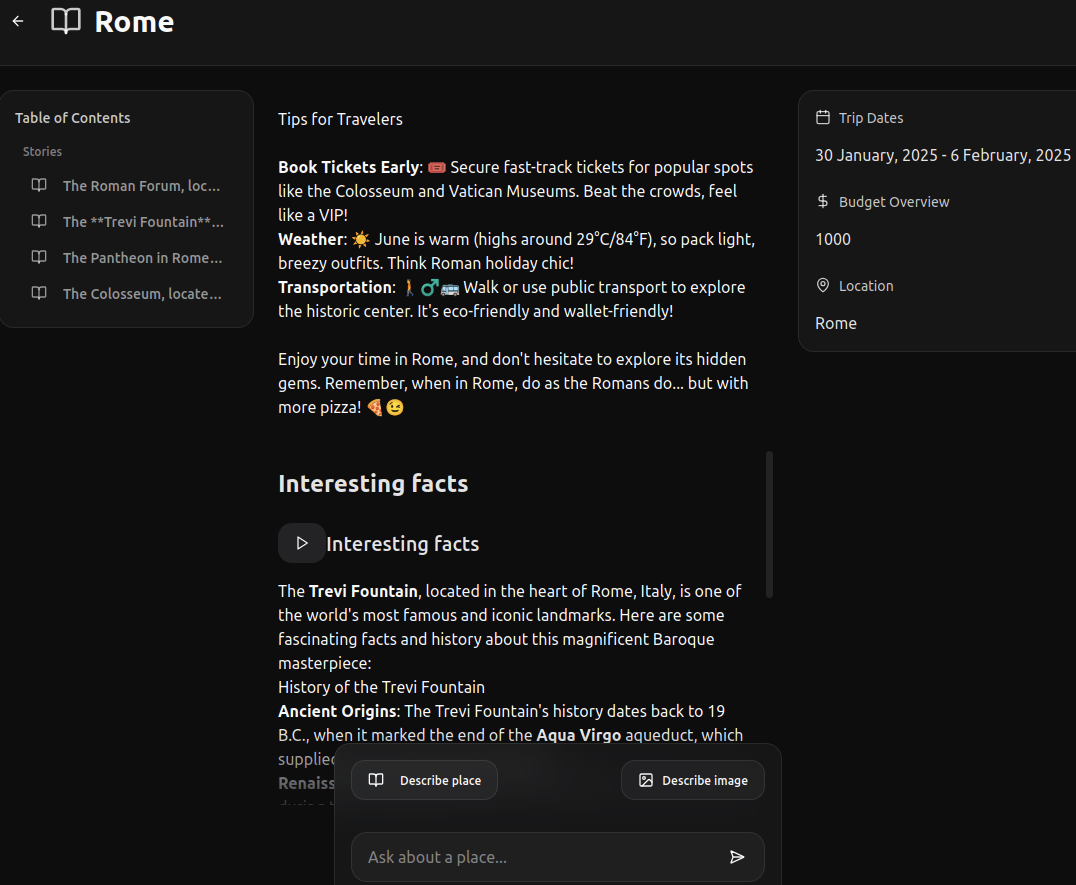Select The Pantheon in Rome story
The height and width of the screenshot is (885, 1076).
(142, 258)
